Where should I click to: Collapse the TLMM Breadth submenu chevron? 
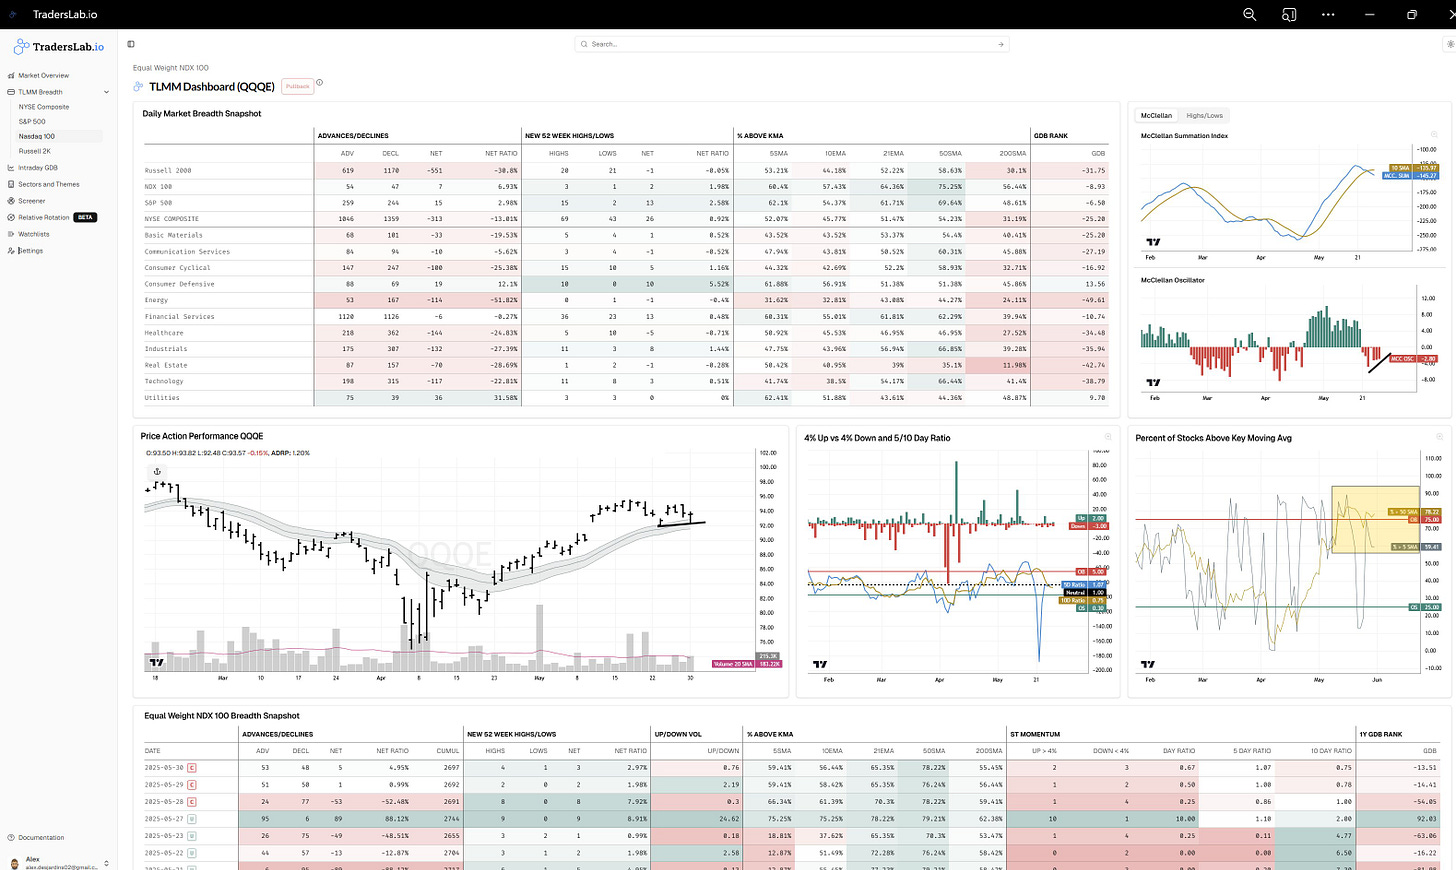tap(106, 92)
